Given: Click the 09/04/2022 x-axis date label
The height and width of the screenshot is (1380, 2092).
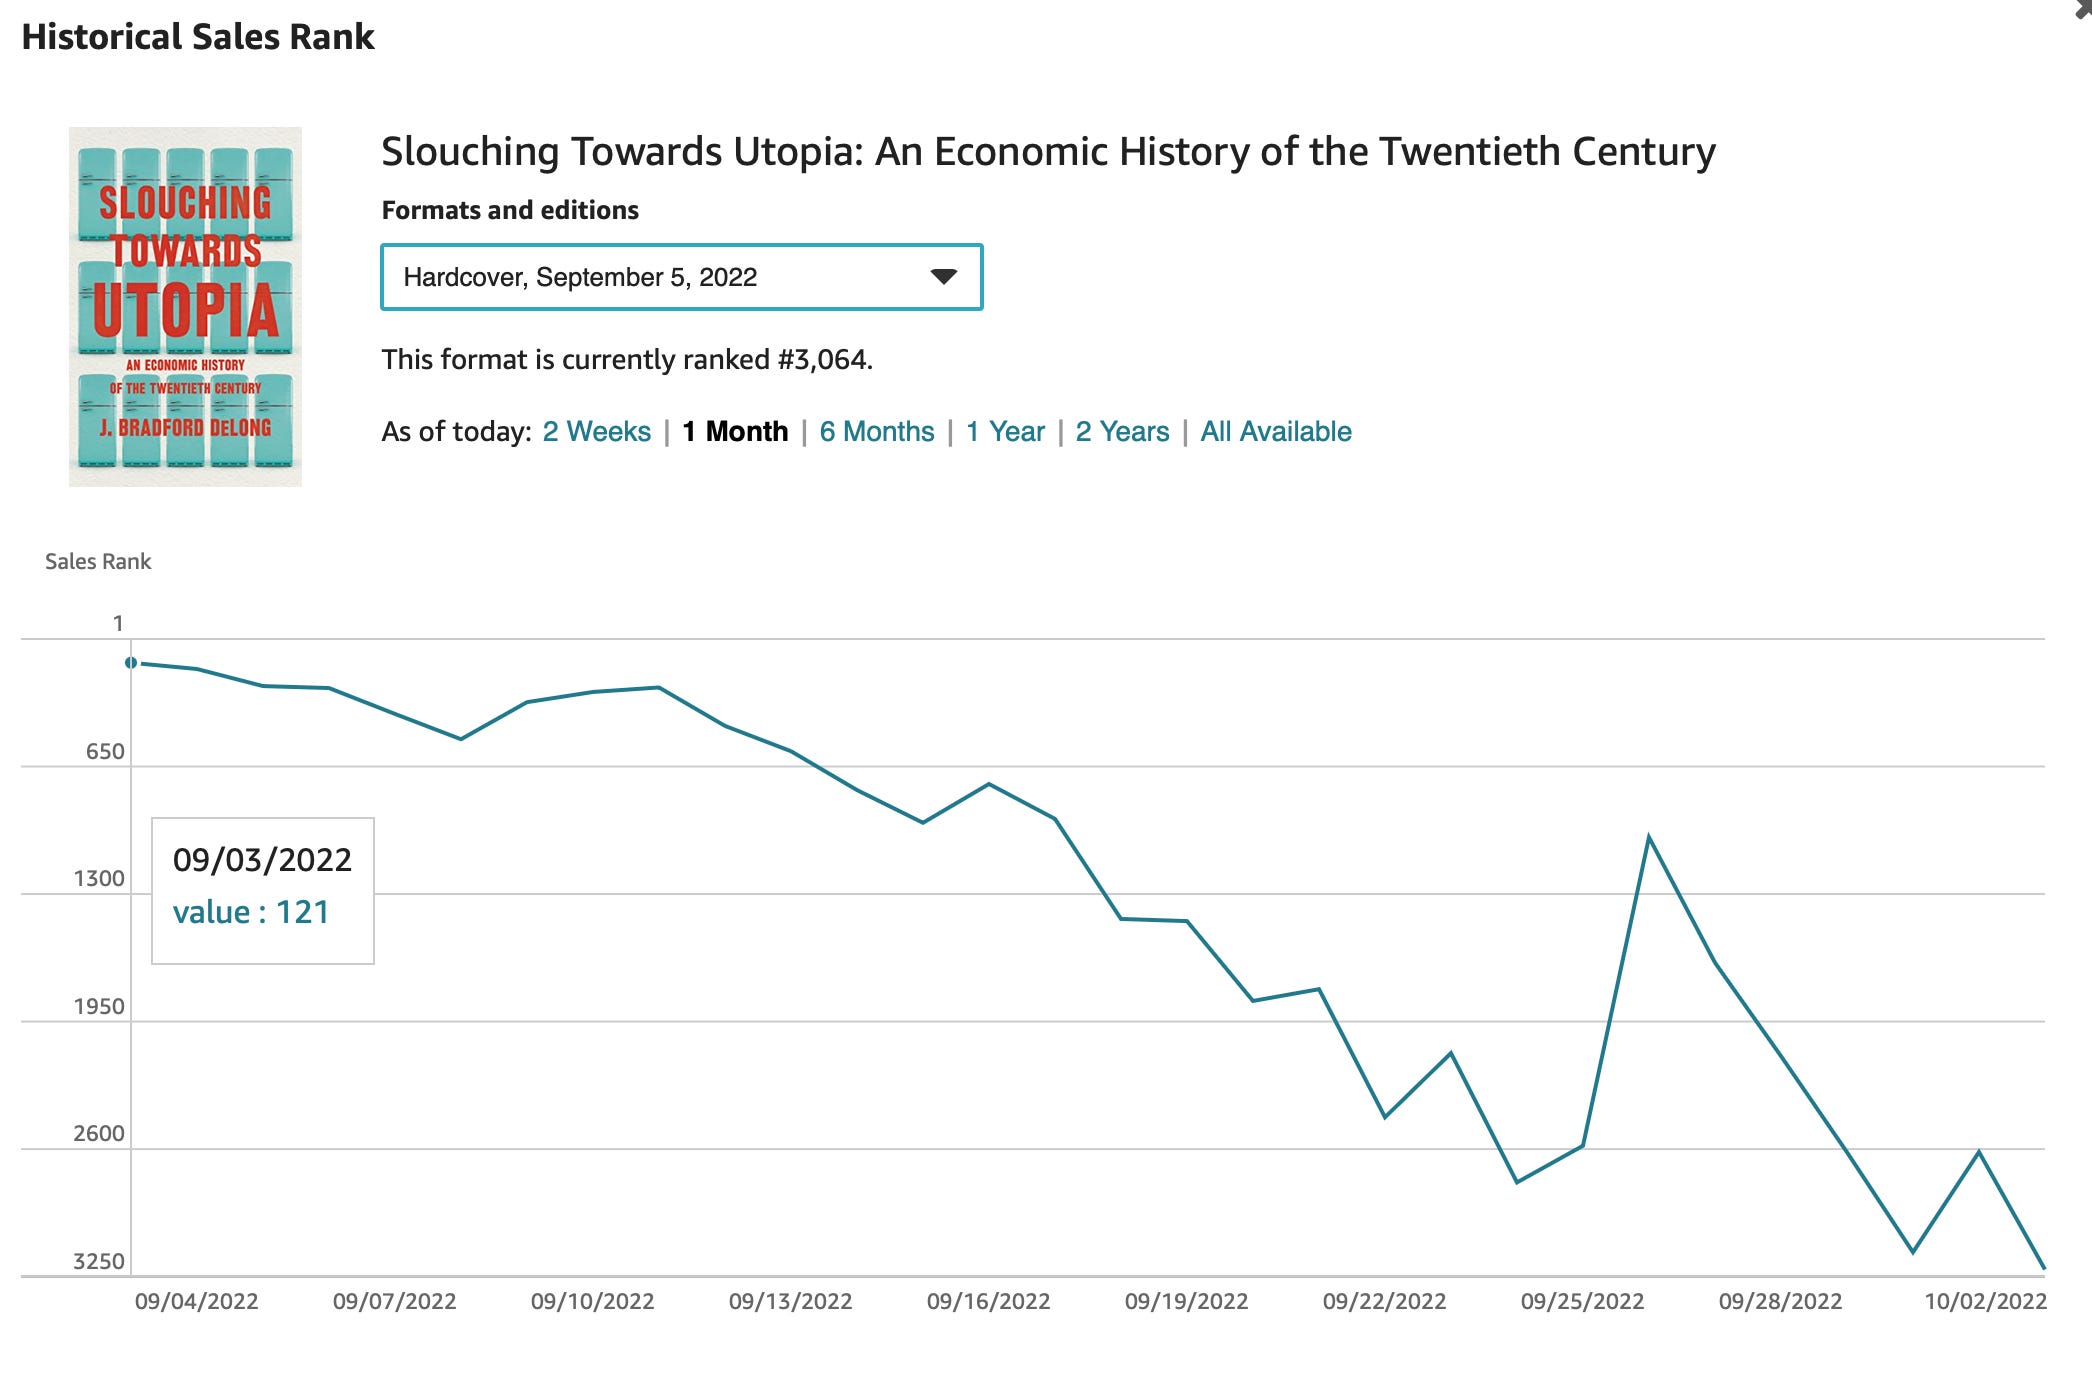Looking at the screenshot, I should click(x=196, y=1301).
